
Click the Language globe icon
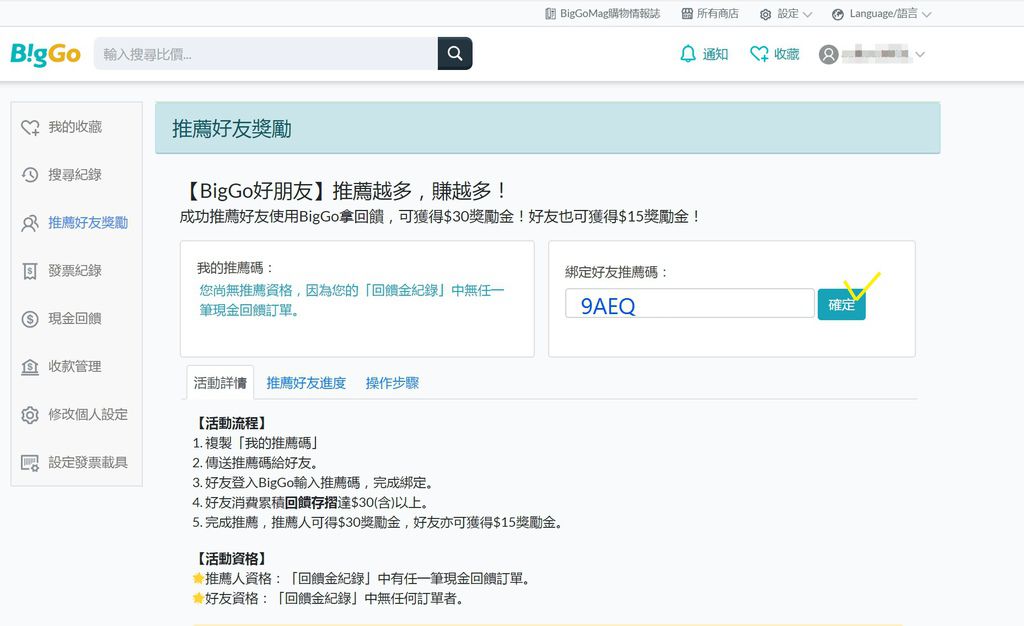pos(838,14)
